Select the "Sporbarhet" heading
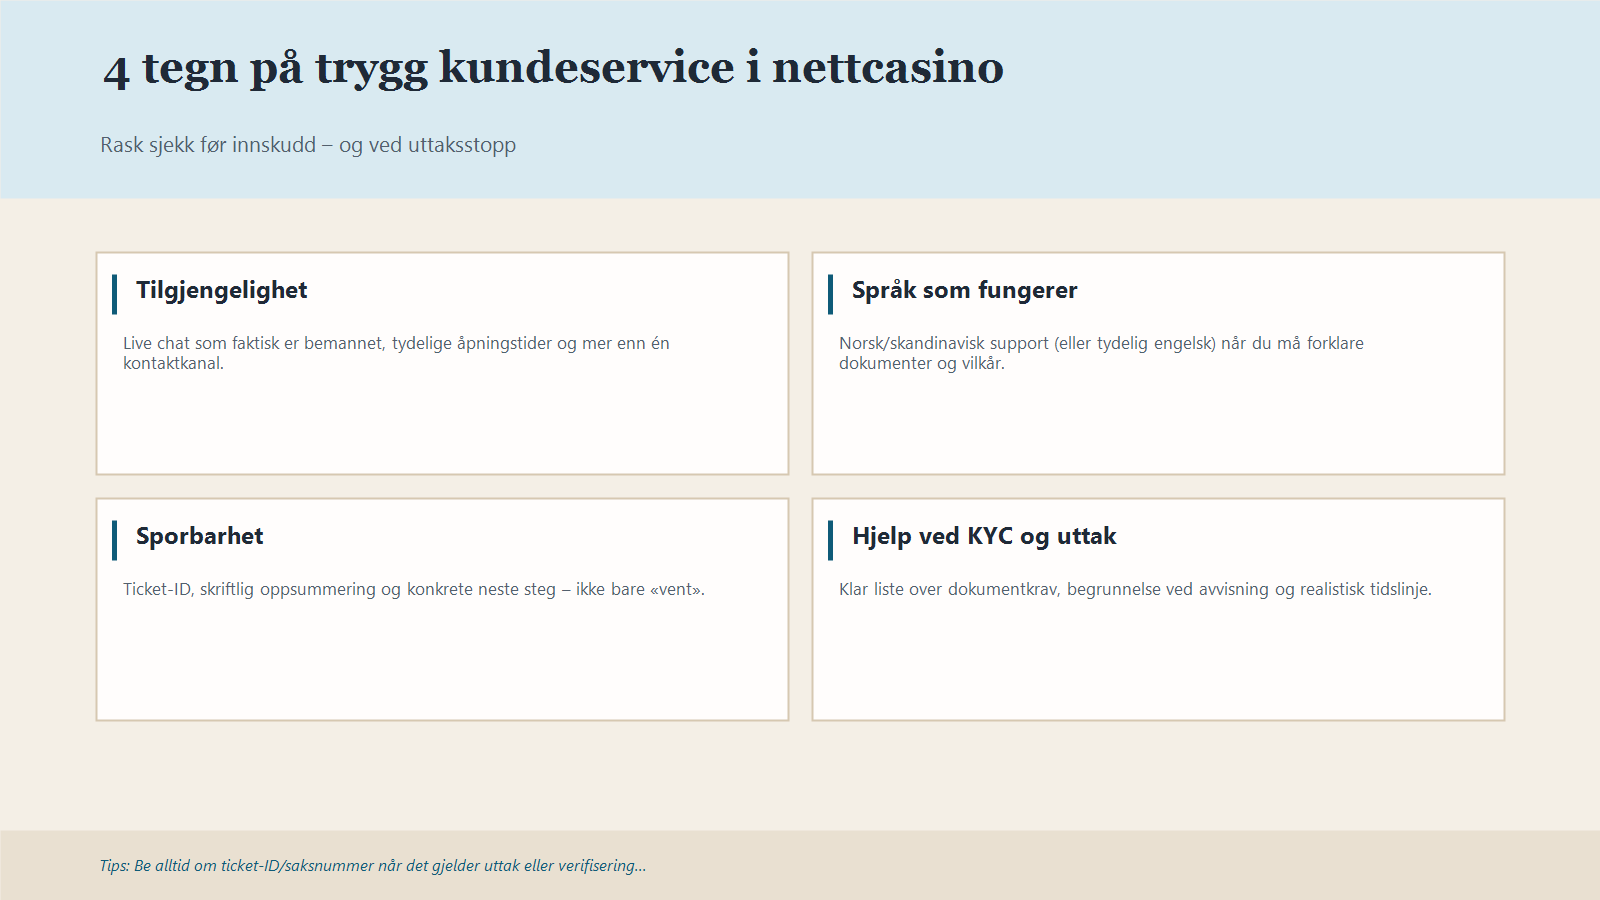Viewport: 1600px width, 900px height. 200,537
